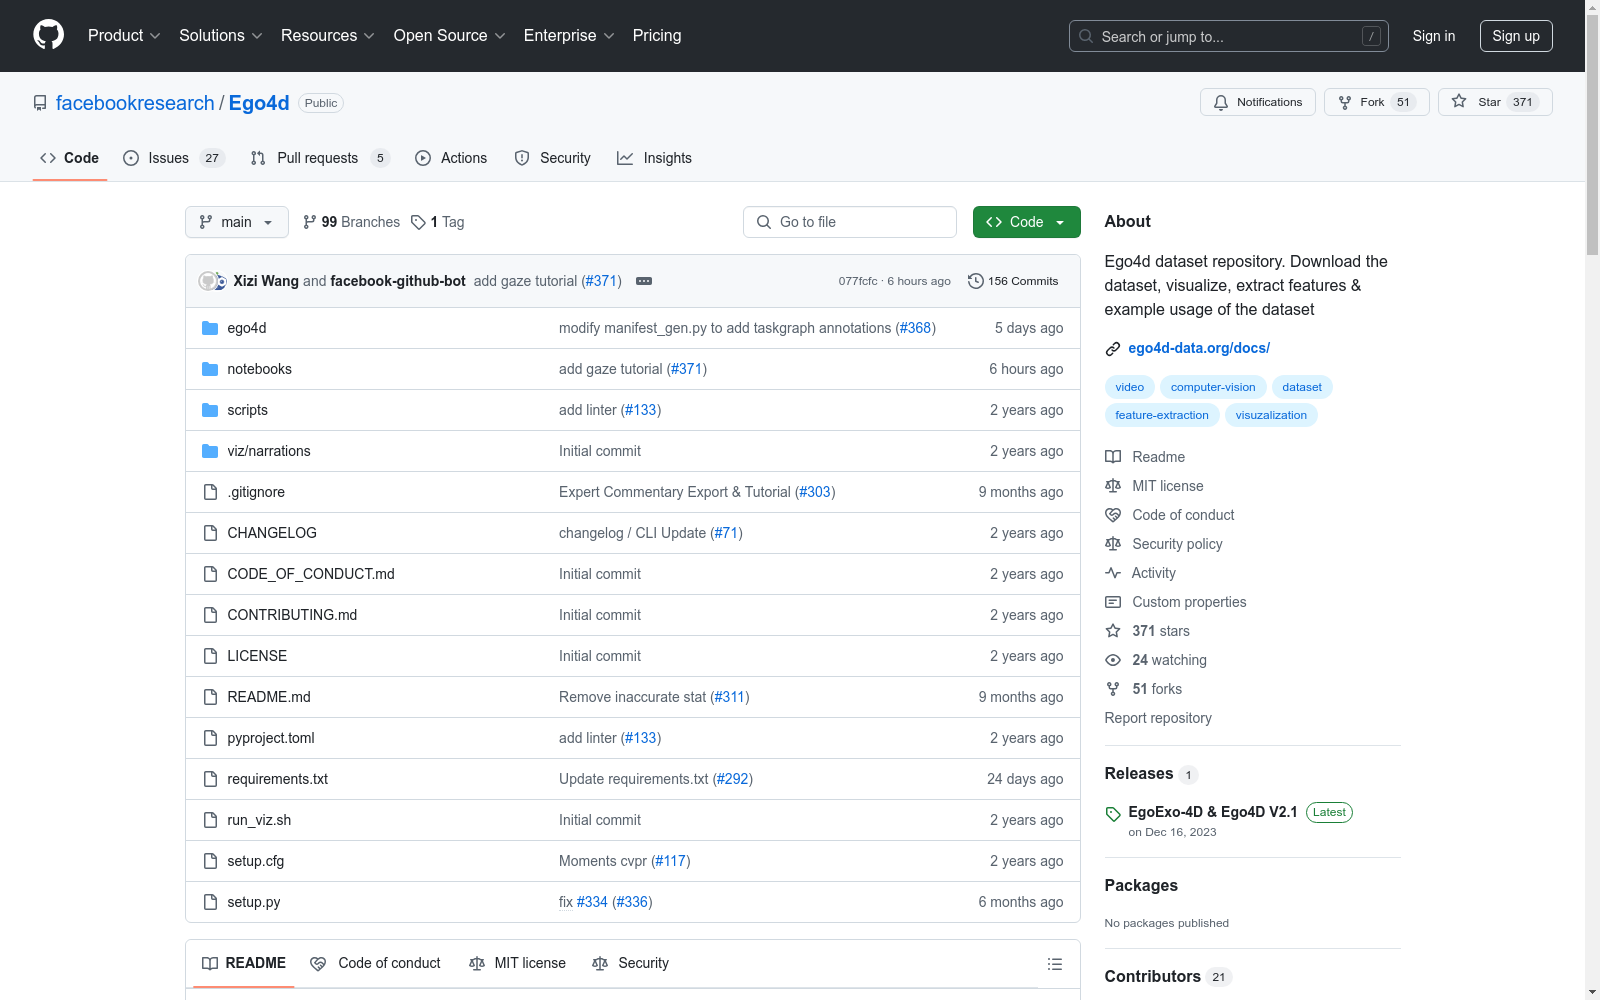Viewport: 1600px width, 1000px height.
Task: Focus the Go to file field
Action: 850,222
